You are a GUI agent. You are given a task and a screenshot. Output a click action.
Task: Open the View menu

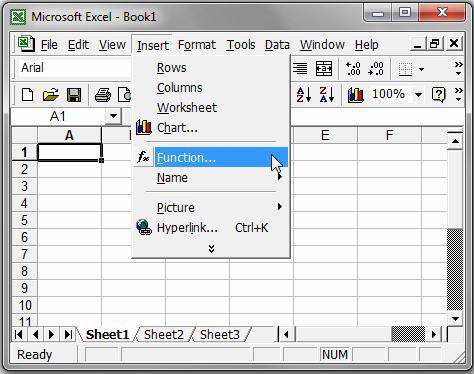coord(112,45)
